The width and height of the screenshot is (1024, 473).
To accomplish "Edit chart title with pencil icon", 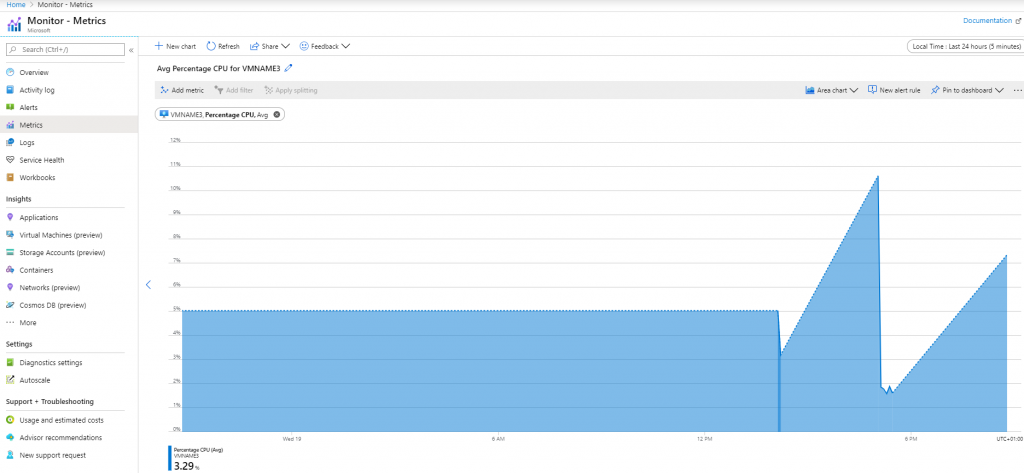I will [289, 67].
